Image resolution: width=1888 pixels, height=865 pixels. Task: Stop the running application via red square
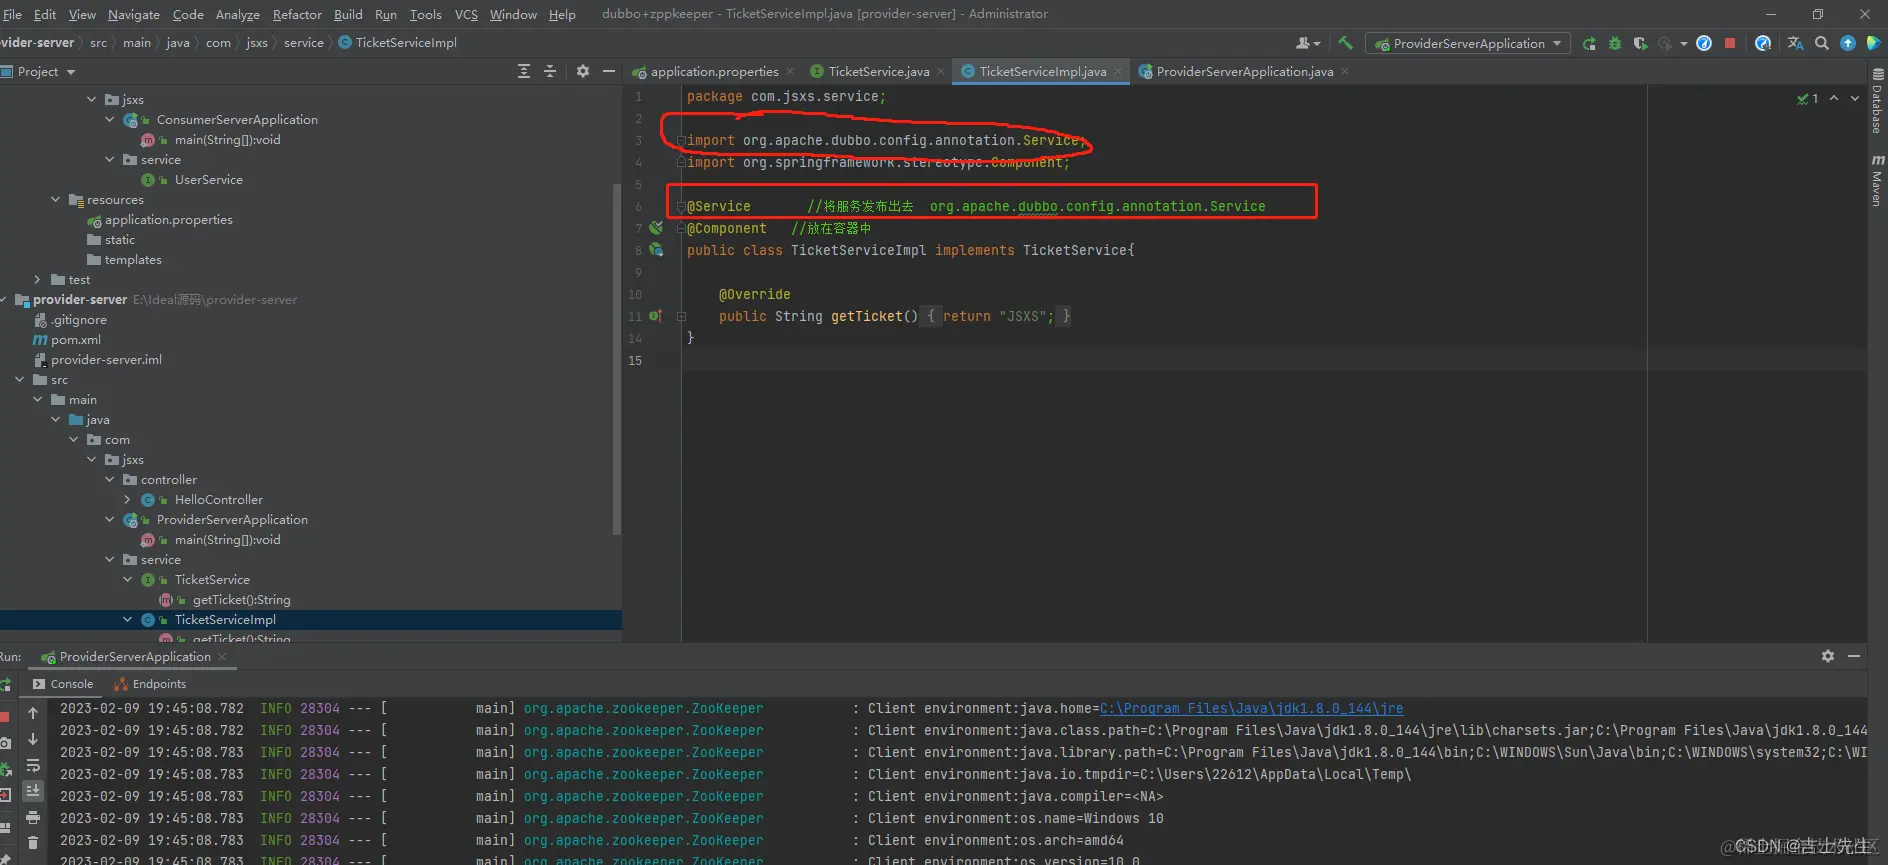(x=1730, y=43)
